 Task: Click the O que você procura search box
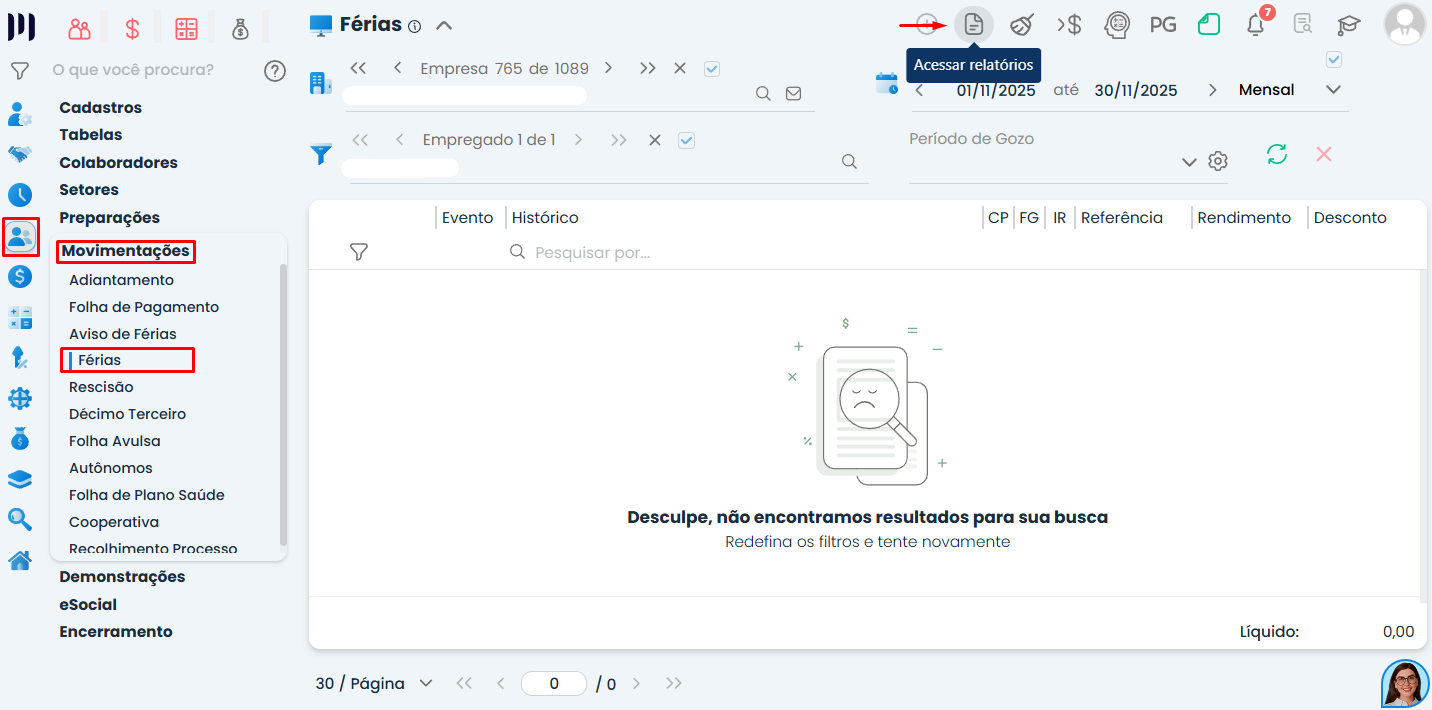click(133, 70)
